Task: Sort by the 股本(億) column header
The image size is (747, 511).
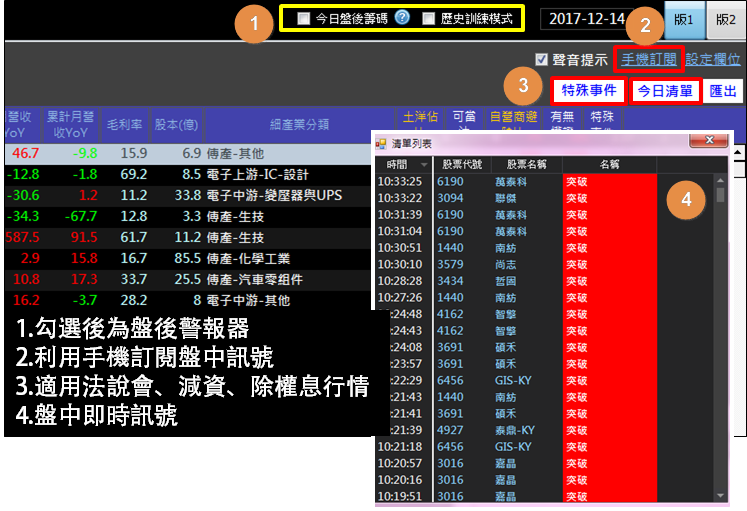Action: (176, 124)
